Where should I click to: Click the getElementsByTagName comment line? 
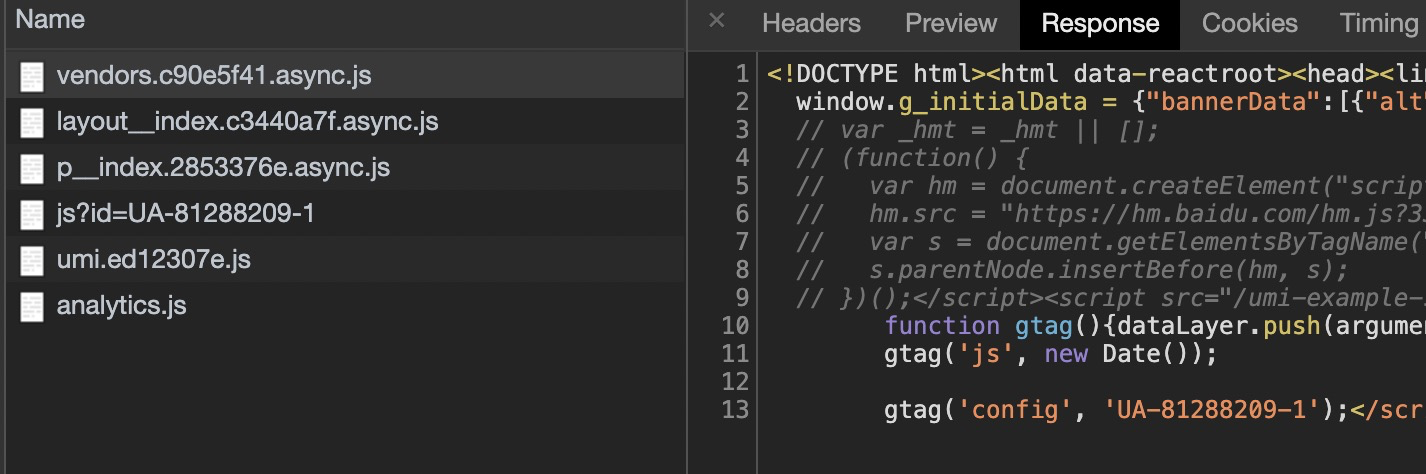(1110, 242)
